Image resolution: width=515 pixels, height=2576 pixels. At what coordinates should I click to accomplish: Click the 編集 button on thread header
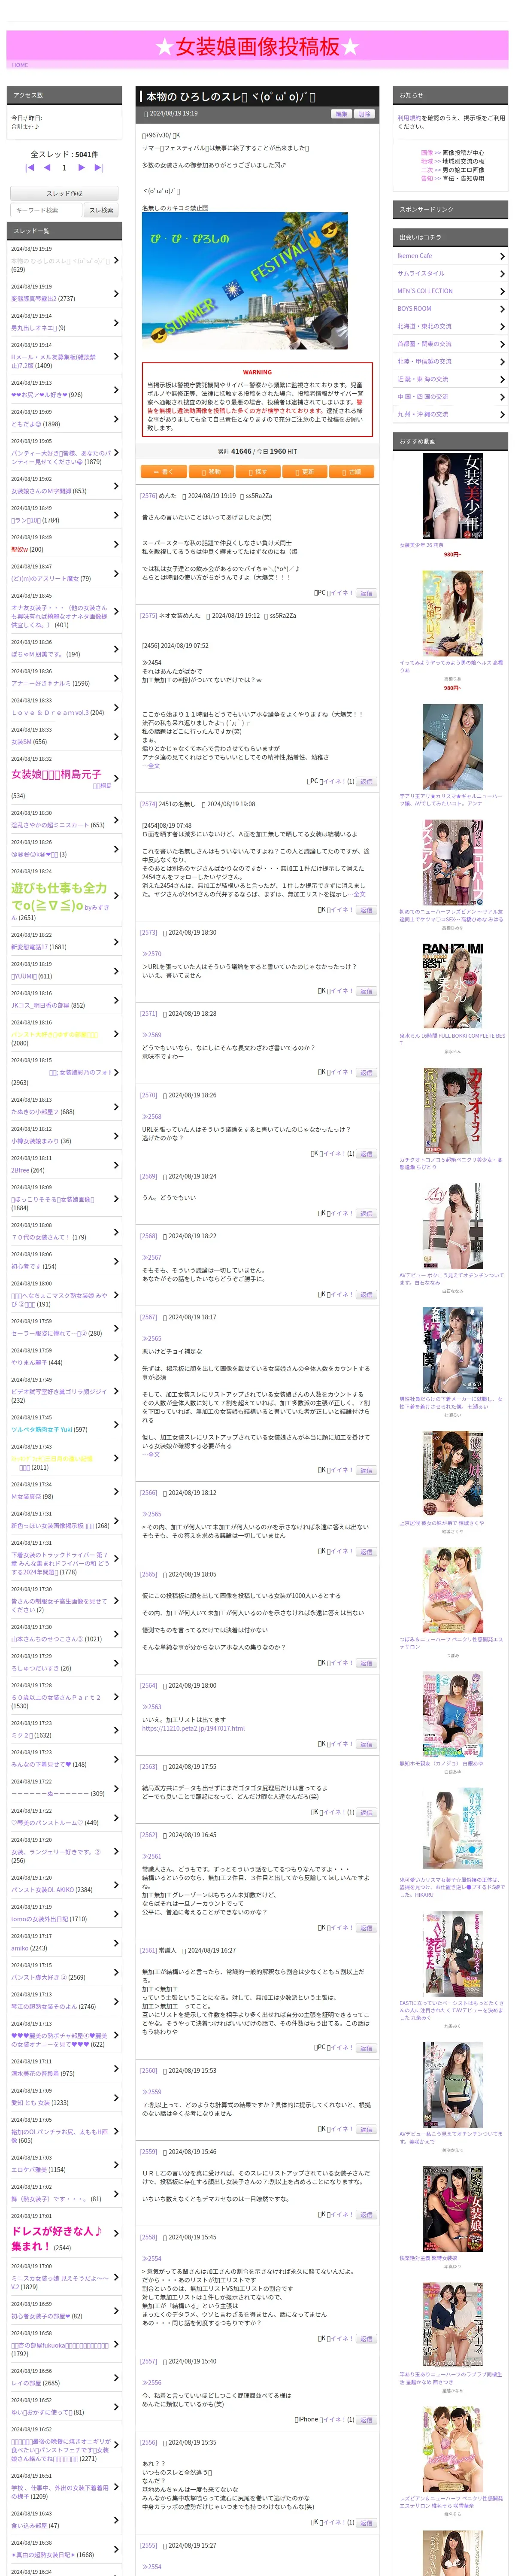pyautogui.click(x=341, y=114)
